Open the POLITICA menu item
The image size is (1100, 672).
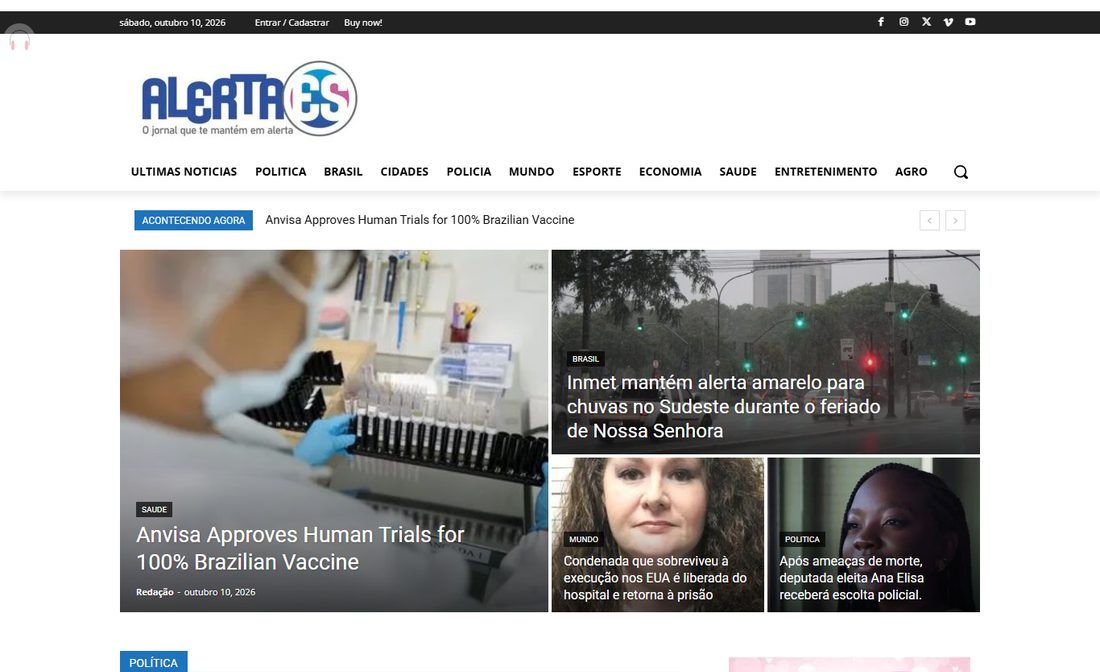click(281, 171)
